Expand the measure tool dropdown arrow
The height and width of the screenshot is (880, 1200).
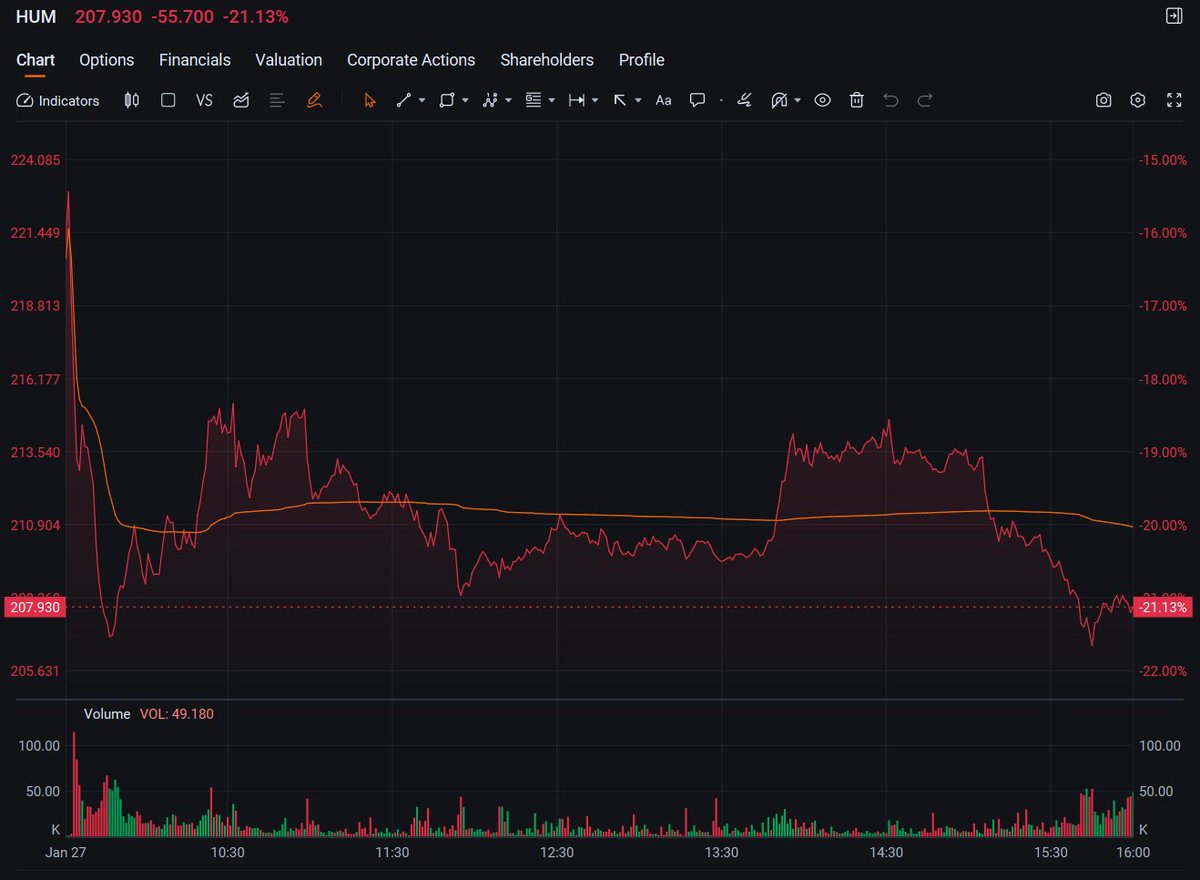pyautogui.click(x=595, y=100)
